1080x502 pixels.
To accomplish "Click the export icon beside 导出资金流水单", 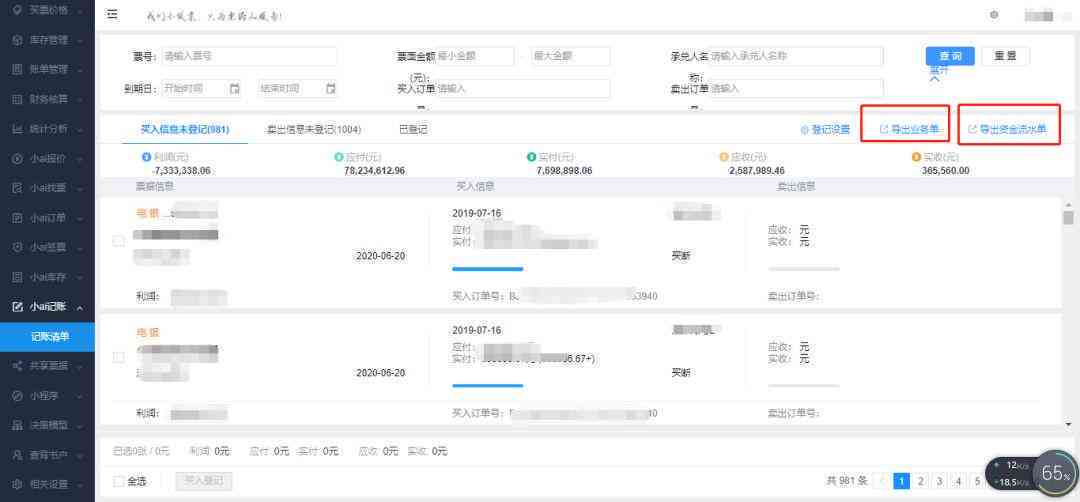I will point(973,129).
